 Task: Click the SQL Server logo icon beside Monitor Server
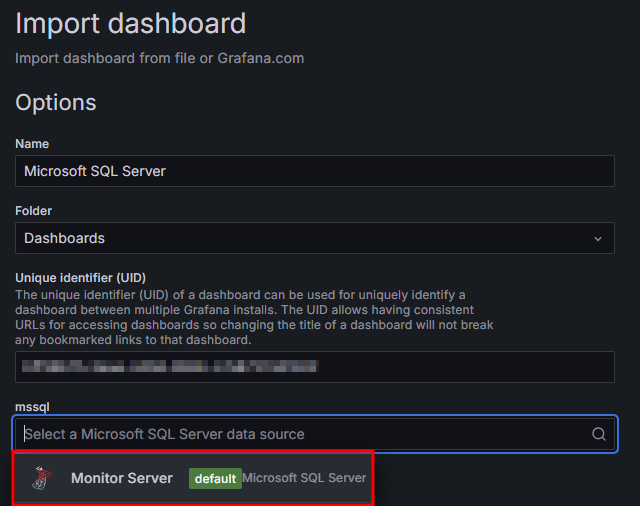click(42, 478)
